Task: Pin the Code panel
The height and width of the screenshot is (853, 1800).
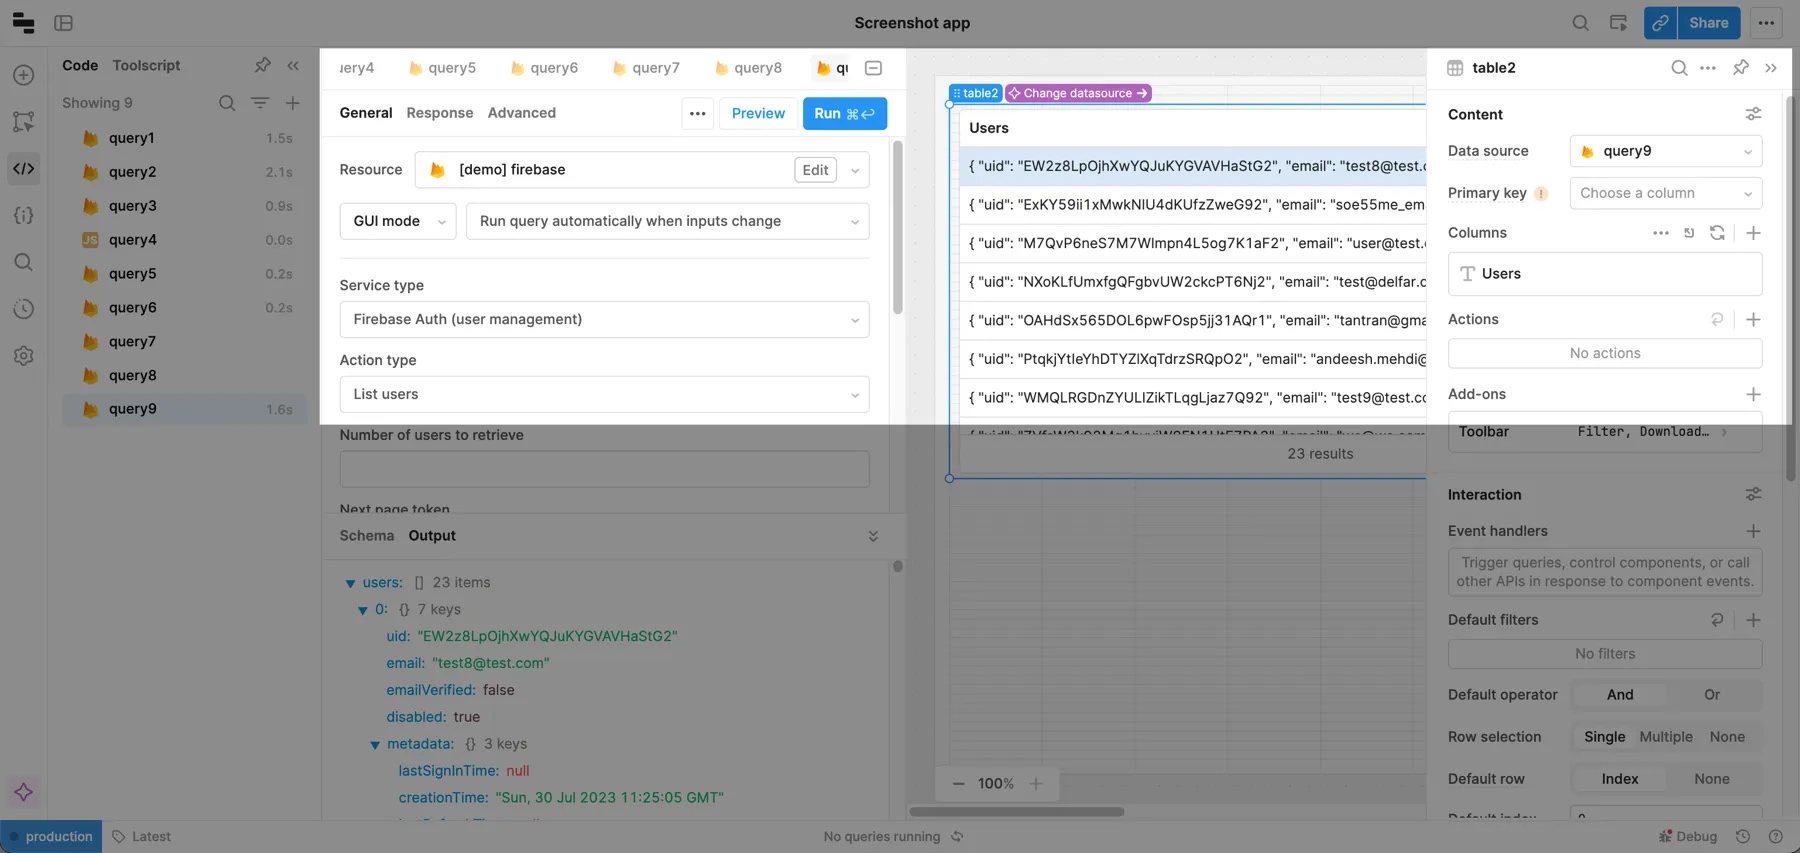Action: click(262, 65)
